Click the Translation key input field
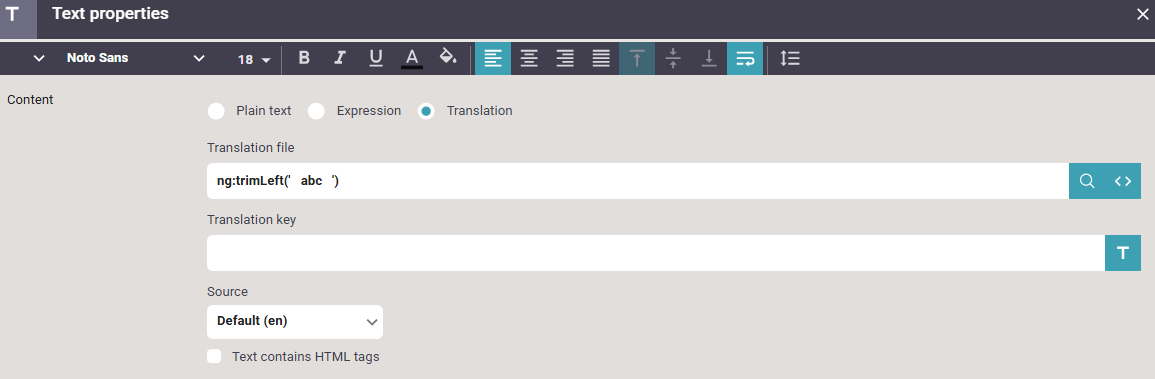Viewport: 1155px width, 379px height. 656,253
